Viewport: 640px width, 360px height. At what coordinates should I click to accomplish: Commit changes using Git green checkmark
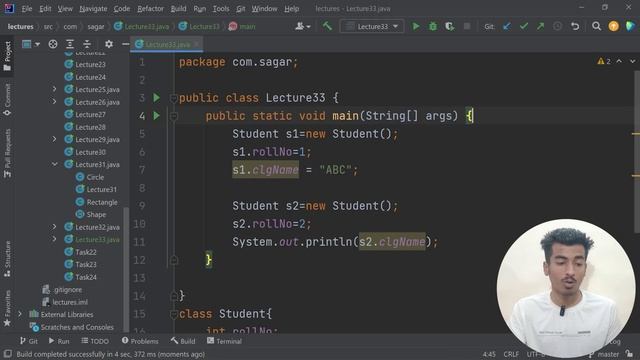pyautogui.click(x=524, y=27)
